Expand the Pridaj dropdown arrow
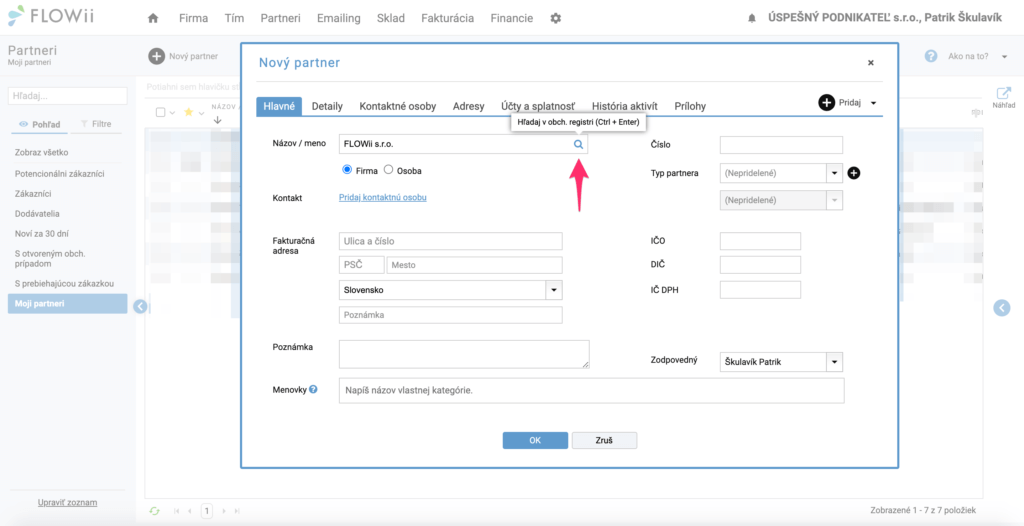1024x526 pixels. 873,103
